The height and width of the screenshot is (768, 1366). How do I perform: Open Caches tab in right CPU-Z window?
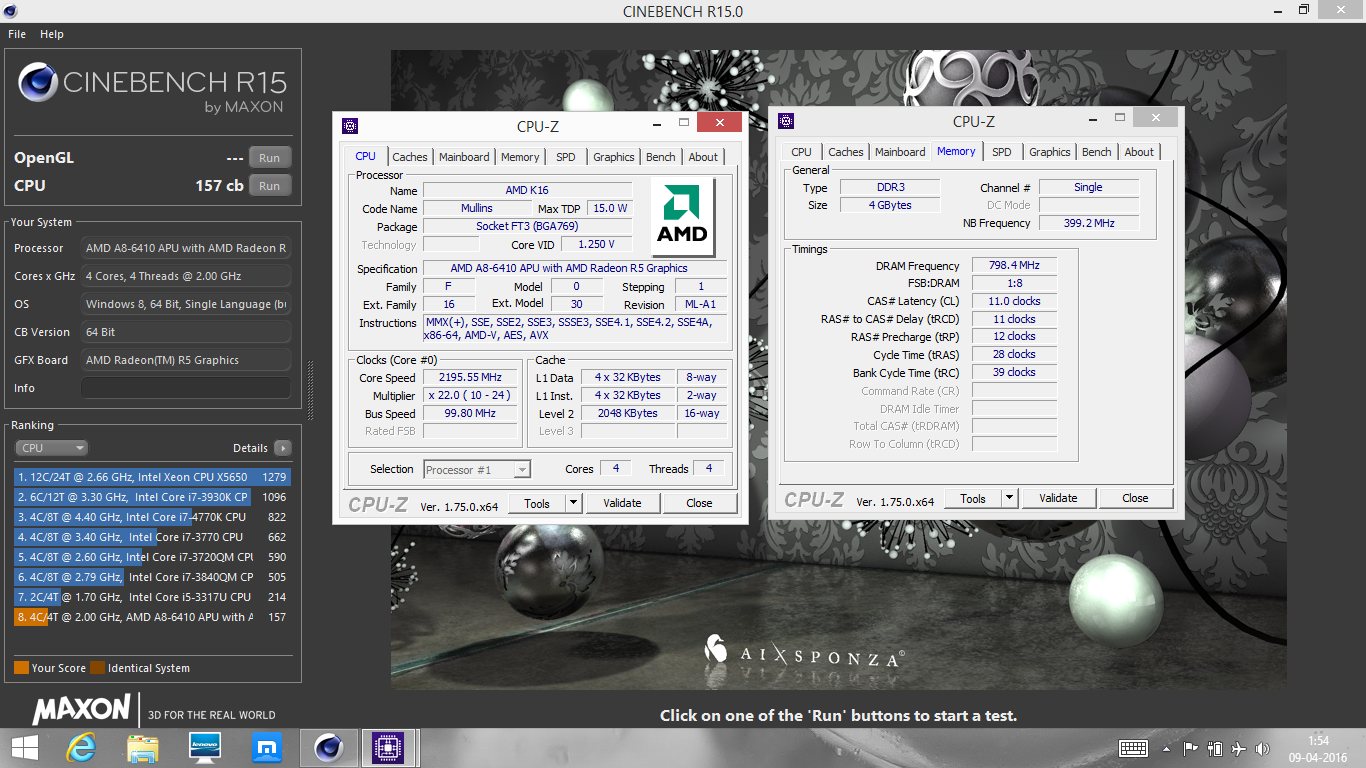tap(845, 152)
